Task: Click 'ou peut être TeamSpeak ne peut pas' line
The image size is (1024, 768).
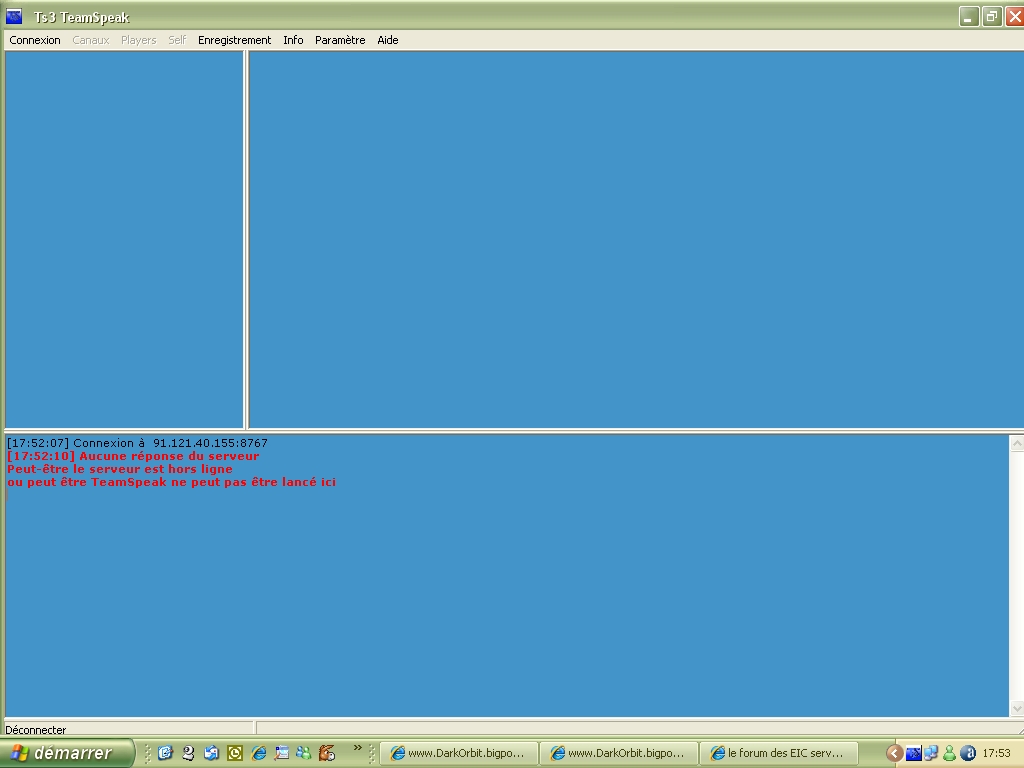Action: pos(171,482)
